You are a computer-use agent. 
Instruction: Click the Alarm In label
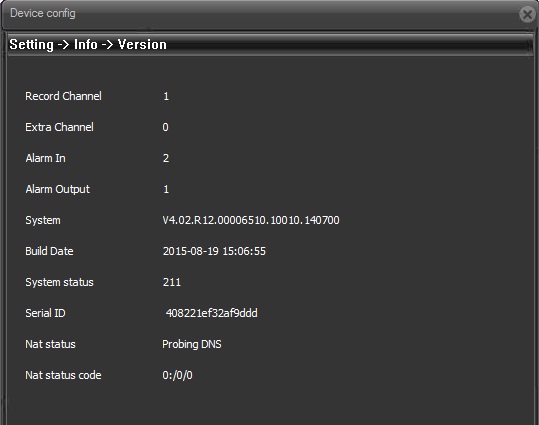[45, 158]
